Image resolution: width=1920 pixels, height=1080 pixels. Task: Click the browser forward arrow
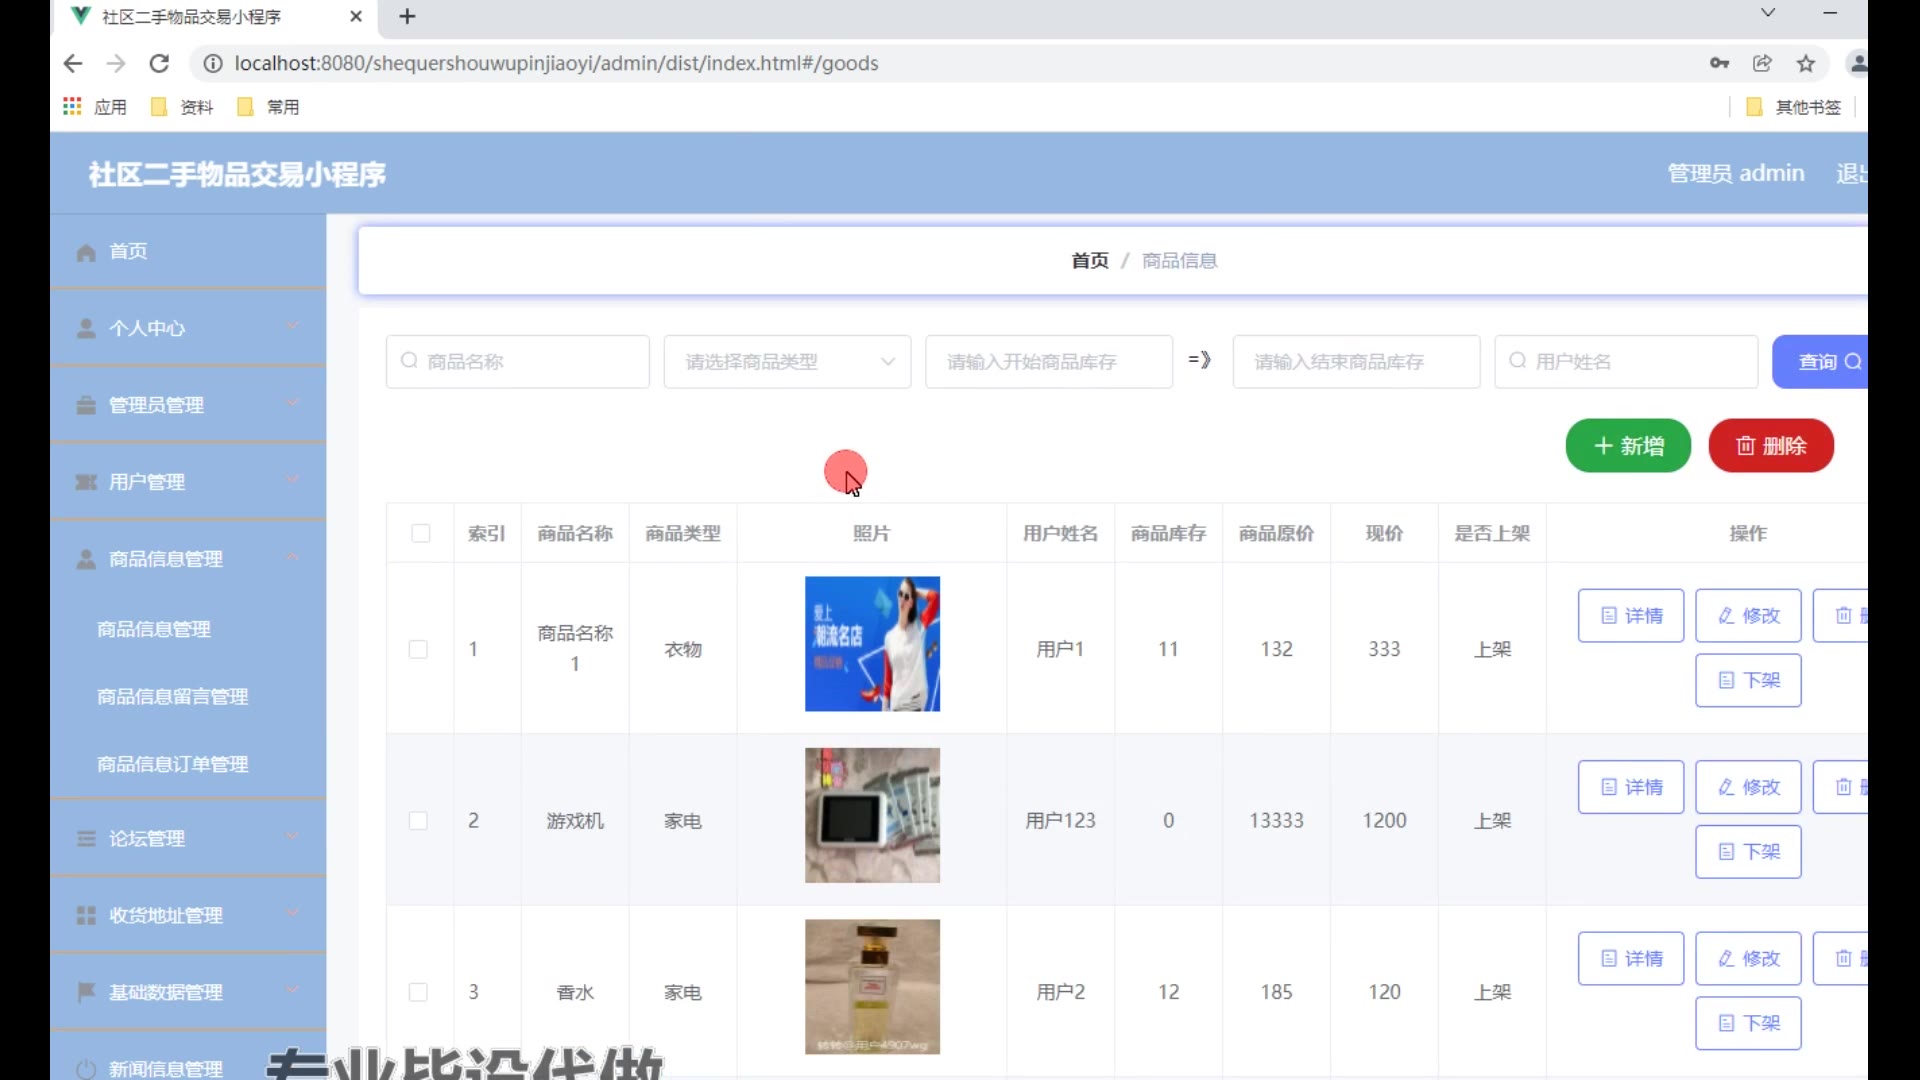tap(116, 63)
